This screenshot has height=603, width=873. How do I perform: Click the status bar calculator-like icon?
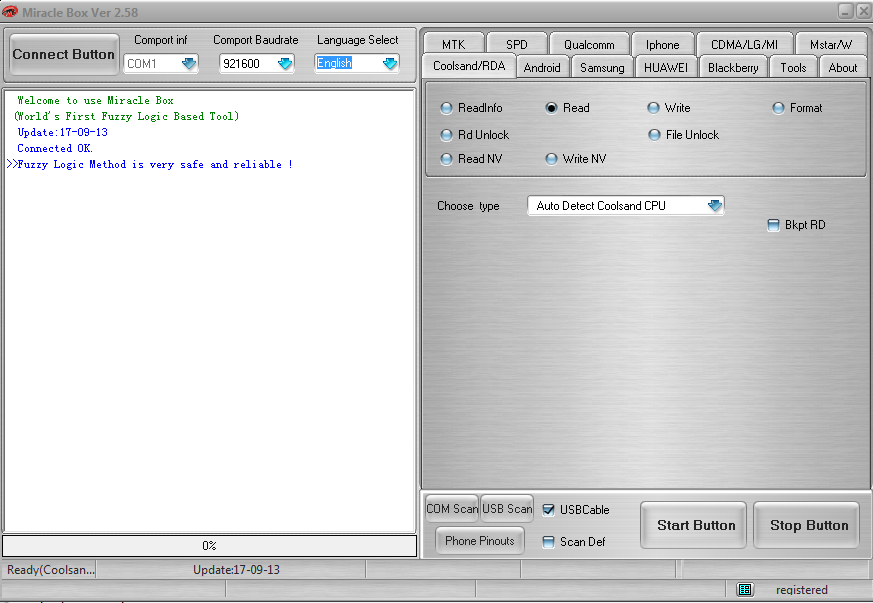(745, 589)
